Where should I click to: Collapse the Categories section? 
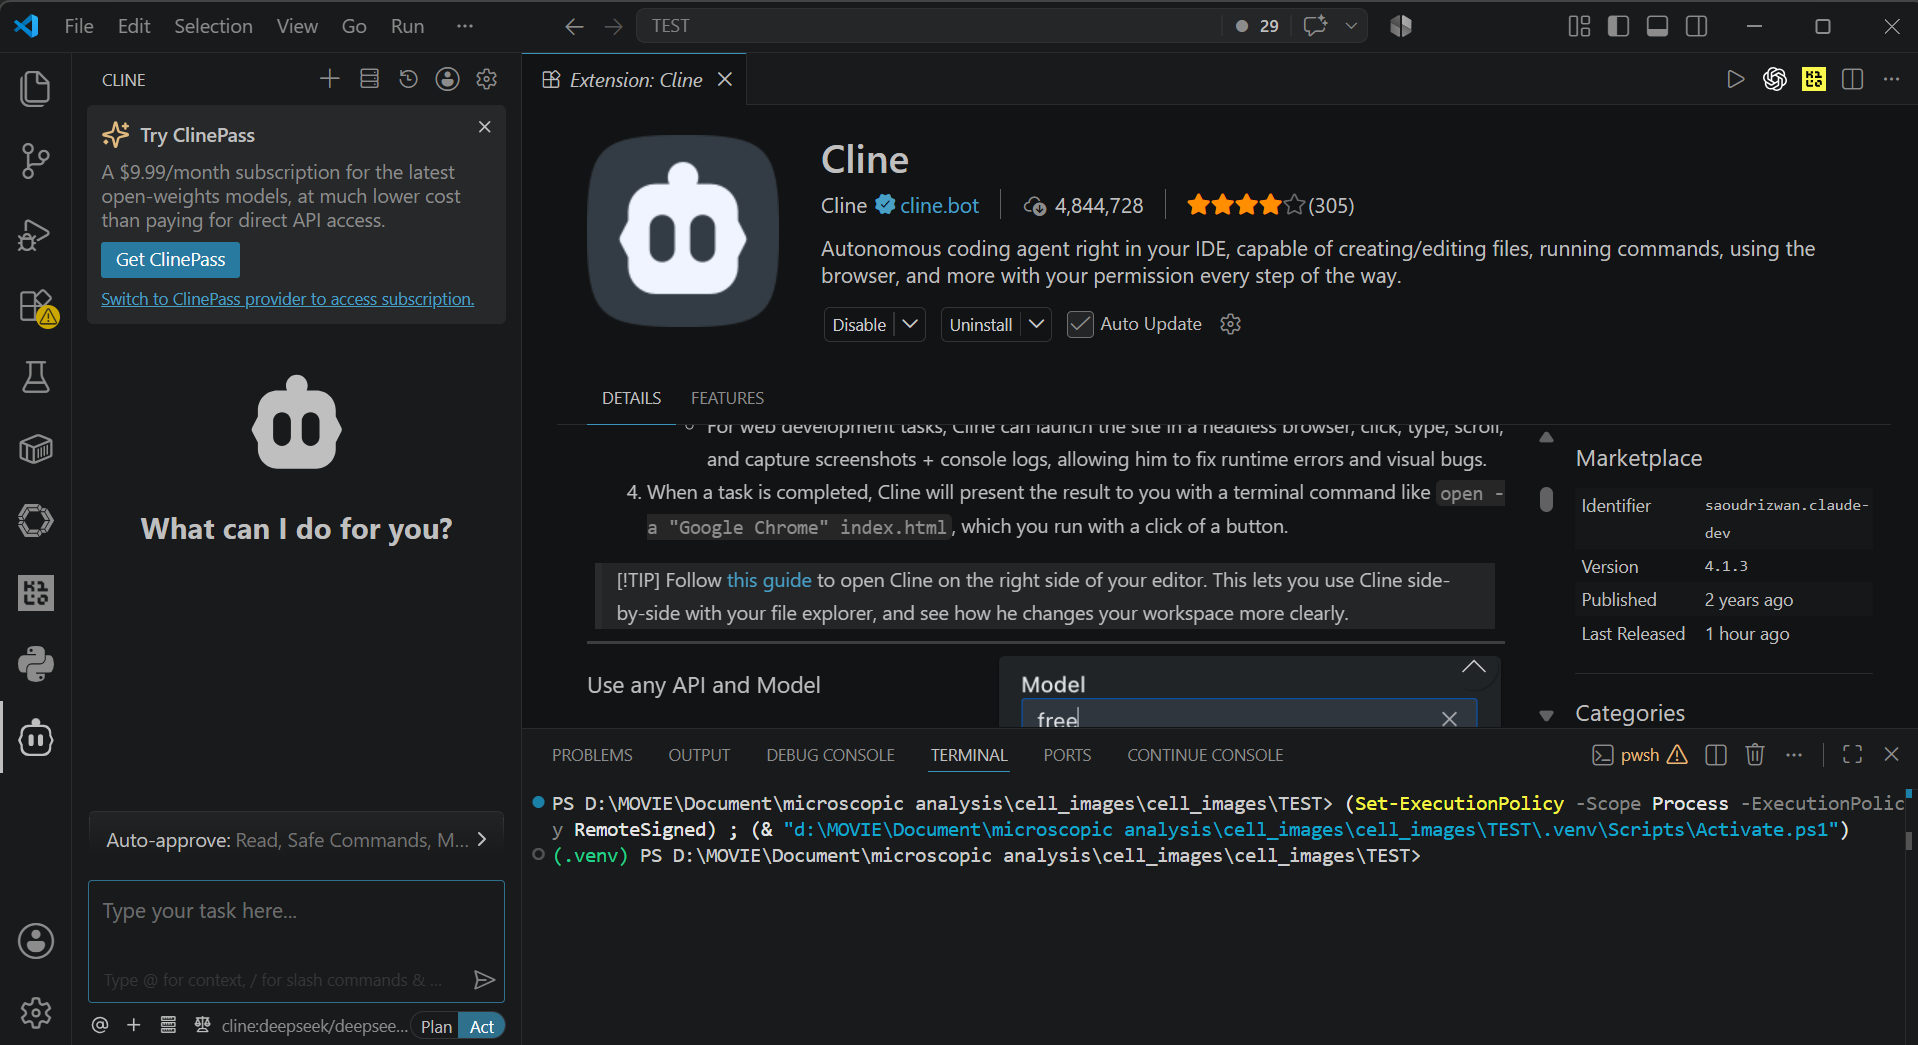1547,715
